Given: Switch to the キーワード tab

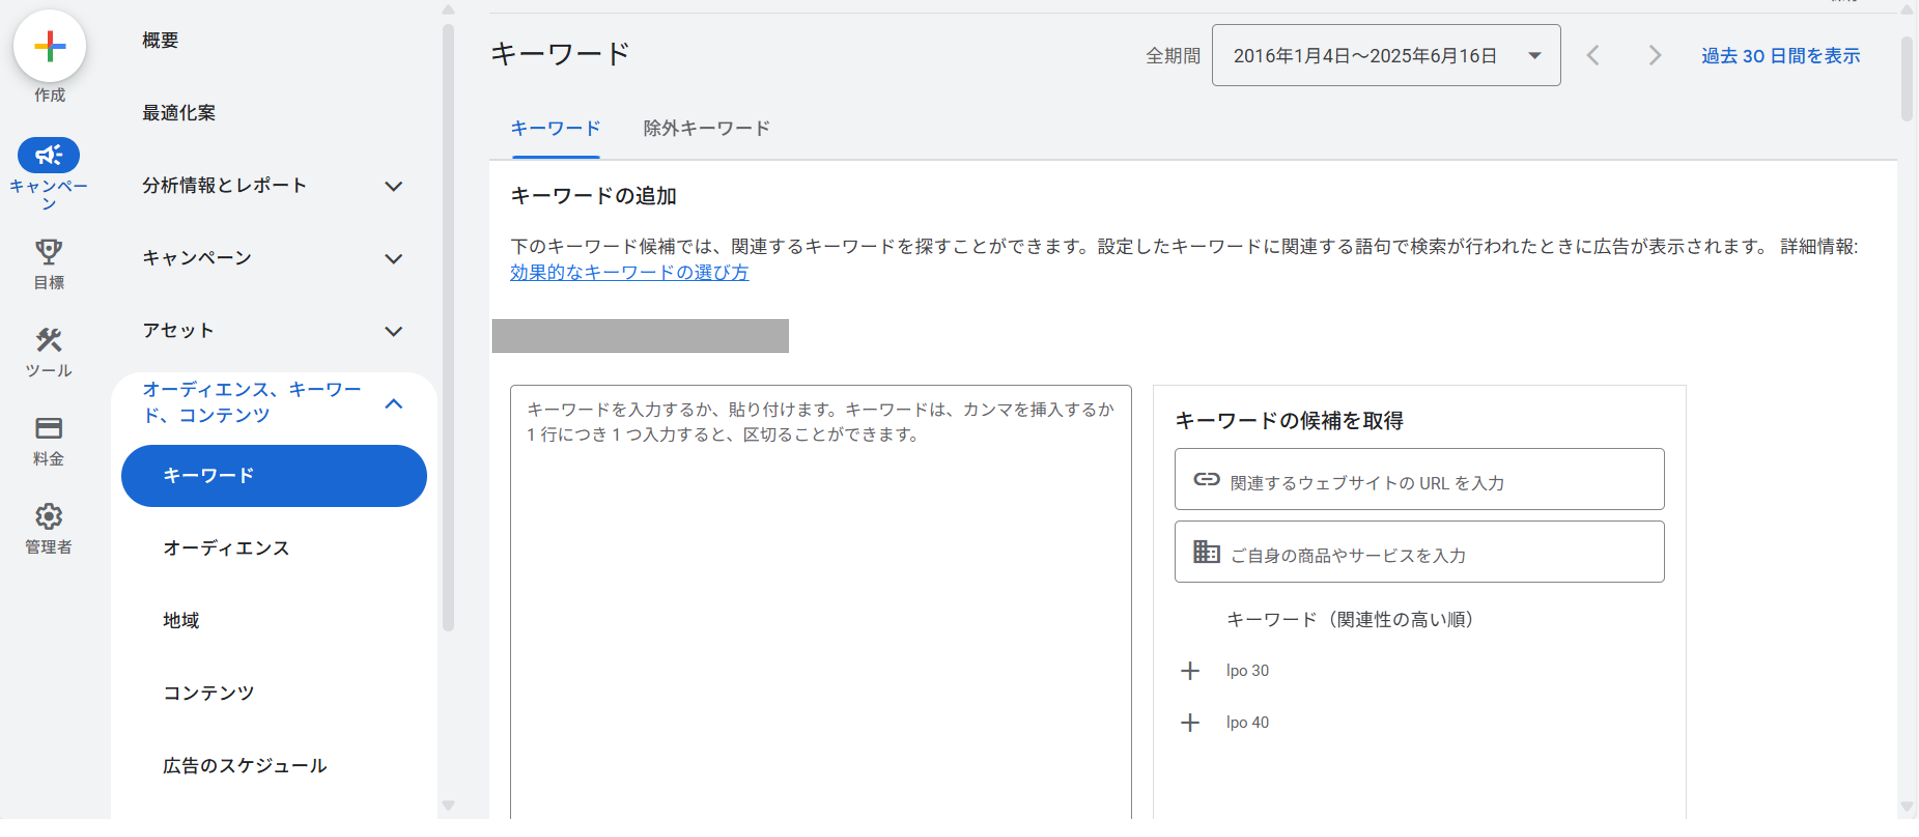Looking at the screenshot, I should click(555, 128).
